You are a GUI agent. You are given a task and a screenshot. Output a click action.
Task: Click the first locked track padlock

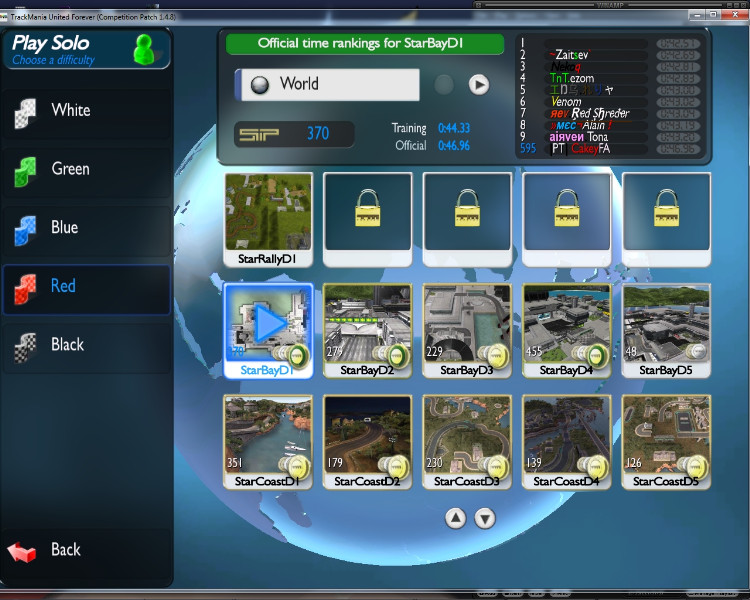367,212
